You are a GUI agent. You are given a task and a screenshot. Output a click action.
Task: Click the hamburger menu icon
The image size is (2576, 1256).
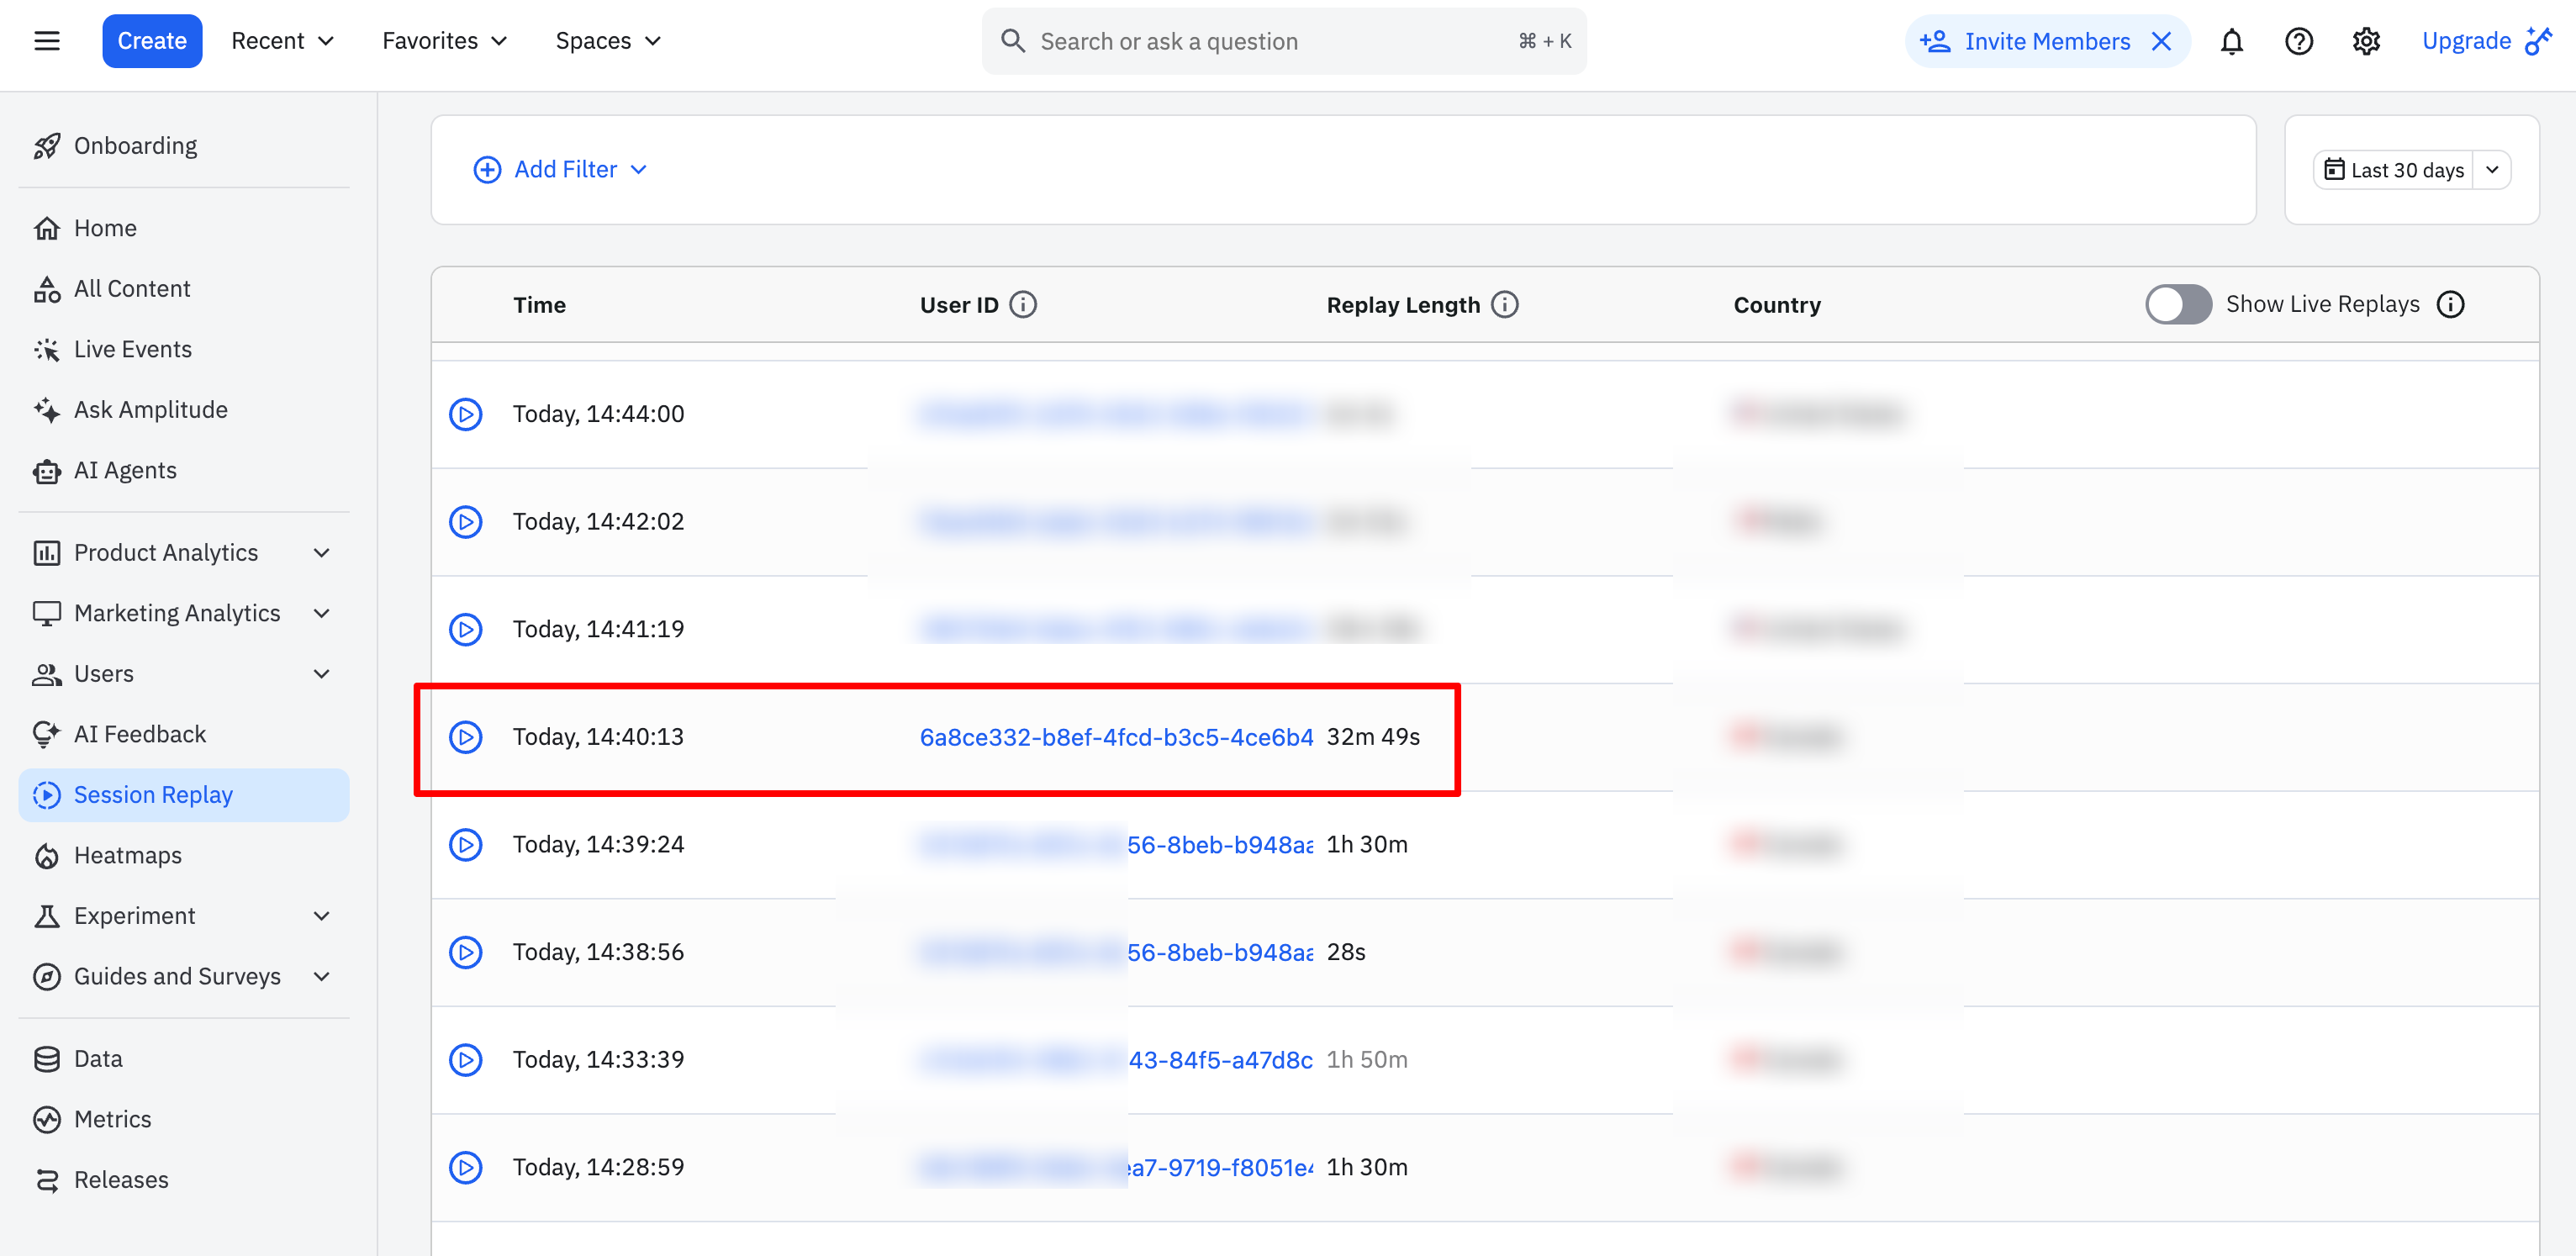pos(47,41)
